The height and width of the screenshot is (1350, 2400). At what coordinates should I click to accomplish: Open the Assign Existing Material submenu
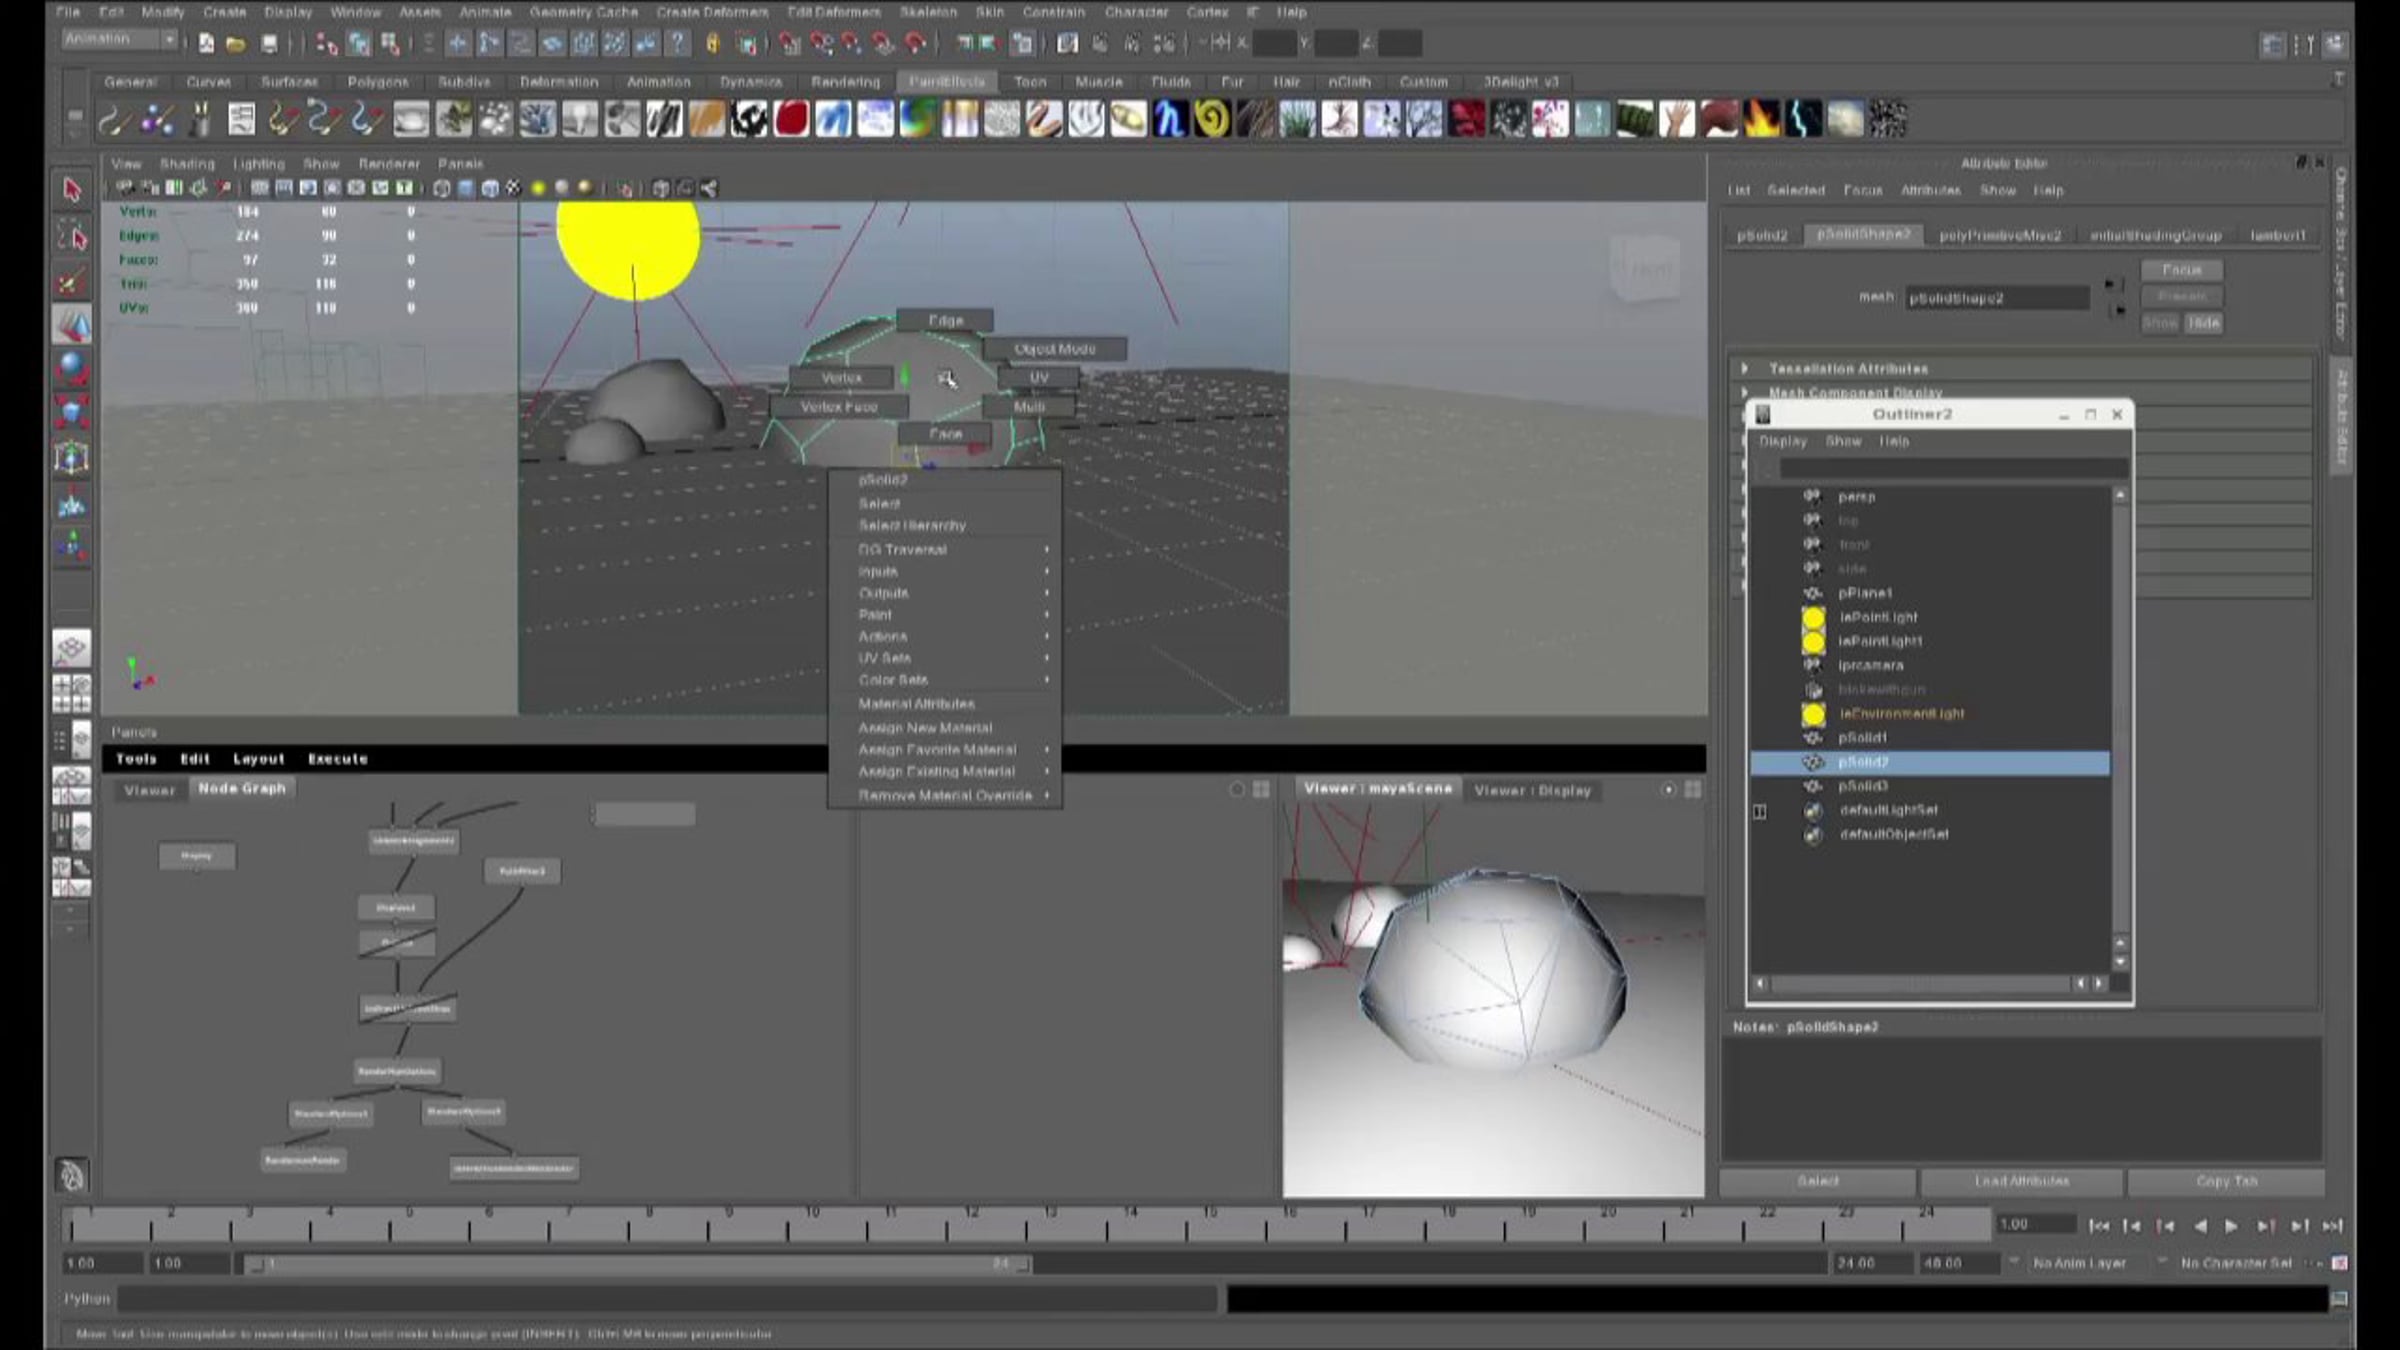click(945, 772)
